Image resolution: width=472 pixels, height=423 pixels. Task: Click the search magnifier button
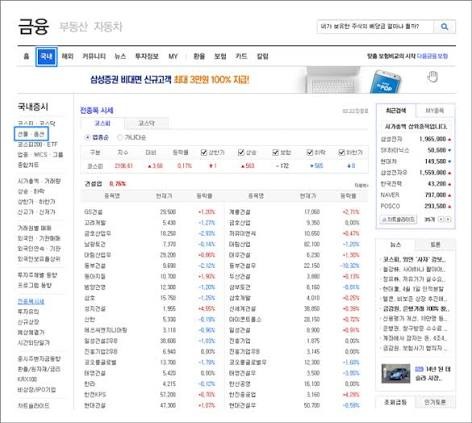tap(444, 27)
